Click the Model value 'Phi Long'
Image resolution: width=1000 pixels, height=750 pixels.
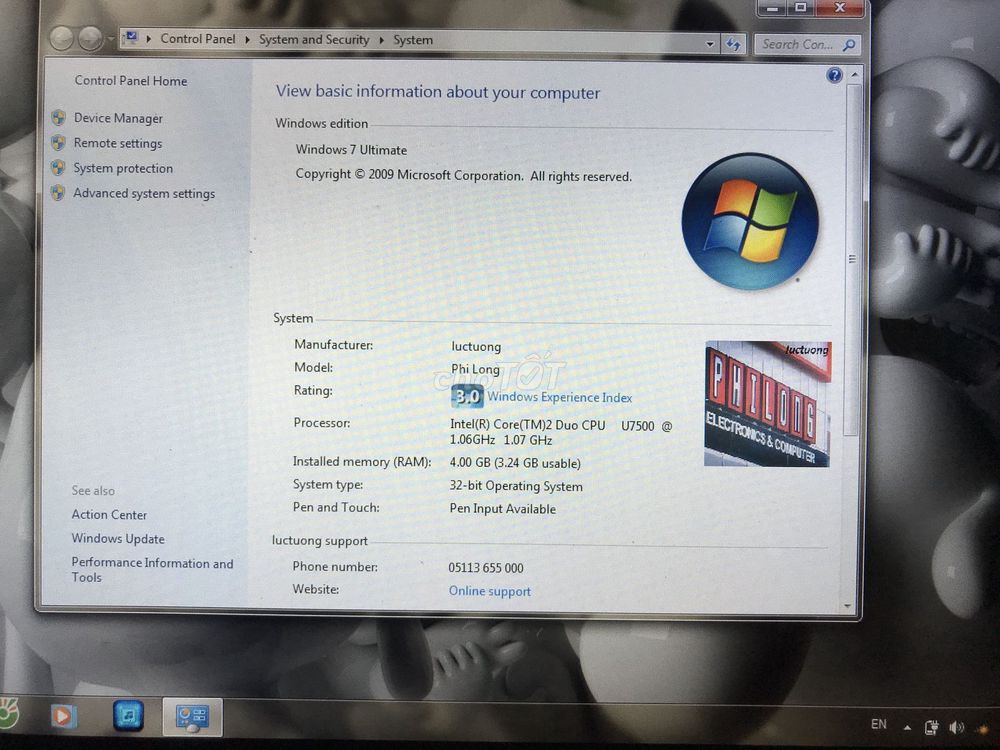coord(475,369)
